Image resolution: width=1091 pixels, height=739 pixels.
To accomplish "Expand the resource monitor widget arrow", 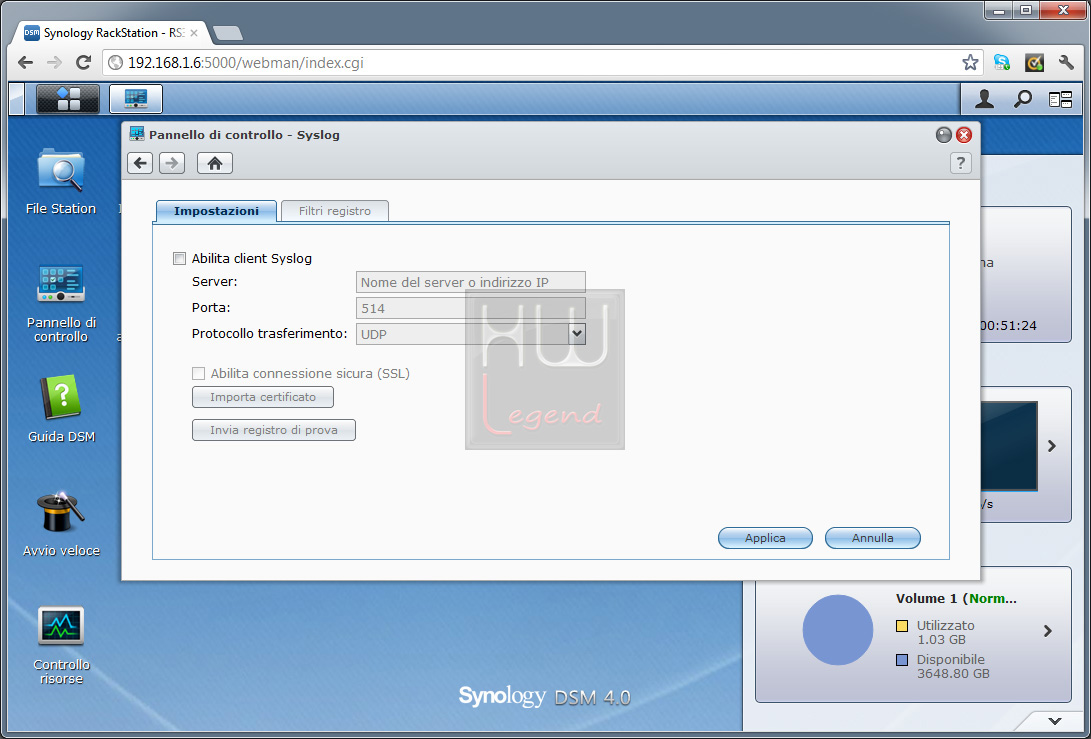I will (x=1051, y=446).
